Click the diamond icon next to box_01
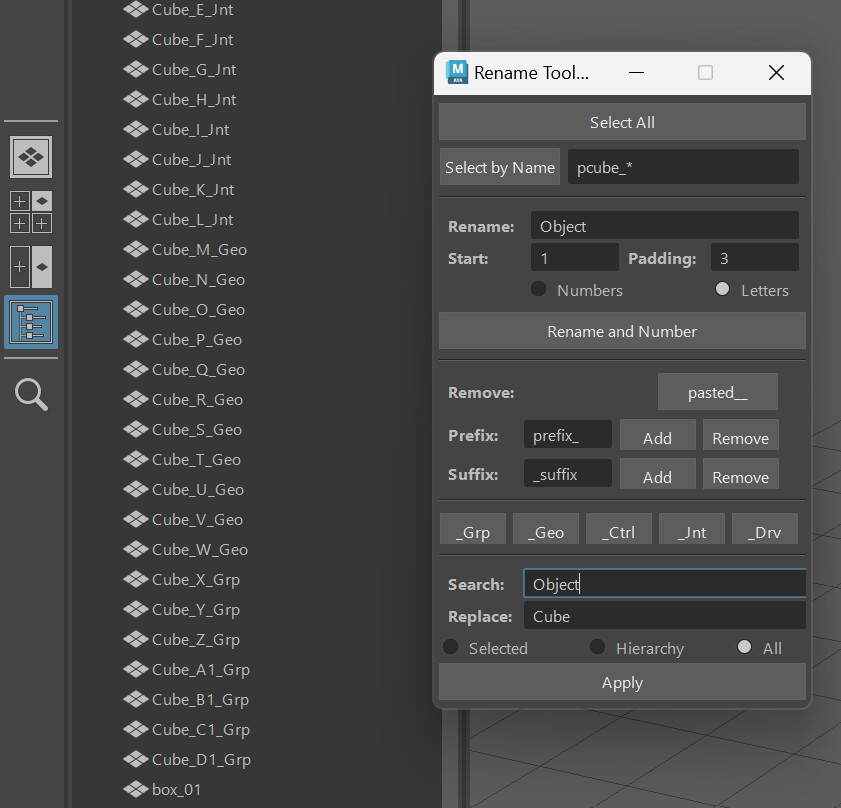The height and width of the screenshot is (808, 841). pos(136,789)
